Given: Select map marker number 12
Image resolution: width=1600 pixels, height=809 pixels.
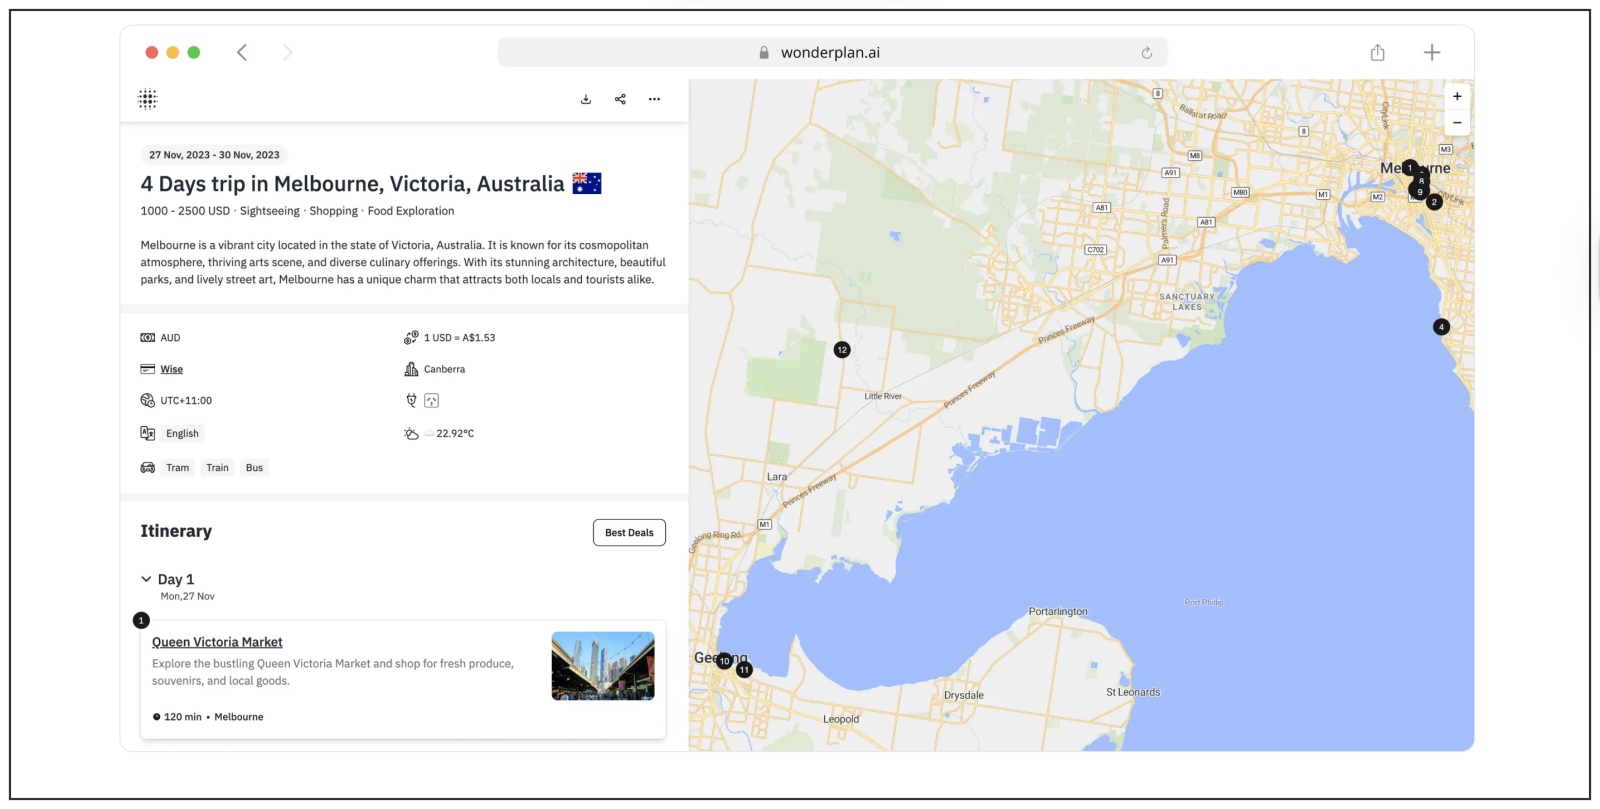Looking at the screenshot, I should tap(842, 350).
